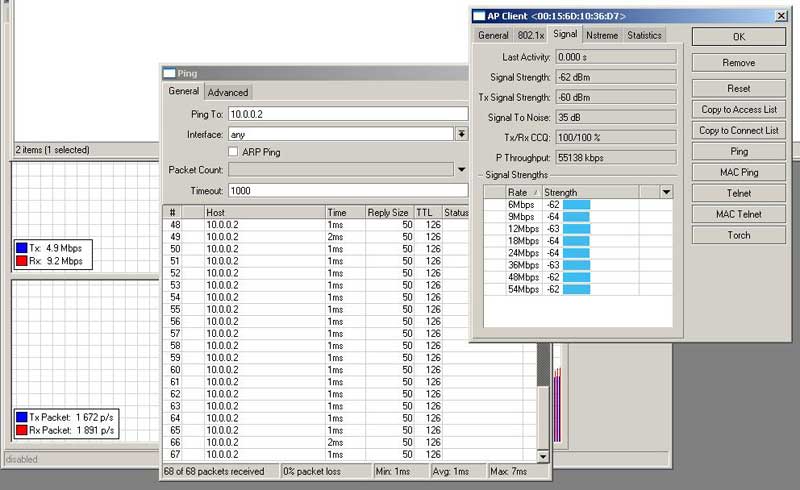The image size is (800, 490).
Task: Select the 36Mbps signal strength row
Action: tap(578, 265)
